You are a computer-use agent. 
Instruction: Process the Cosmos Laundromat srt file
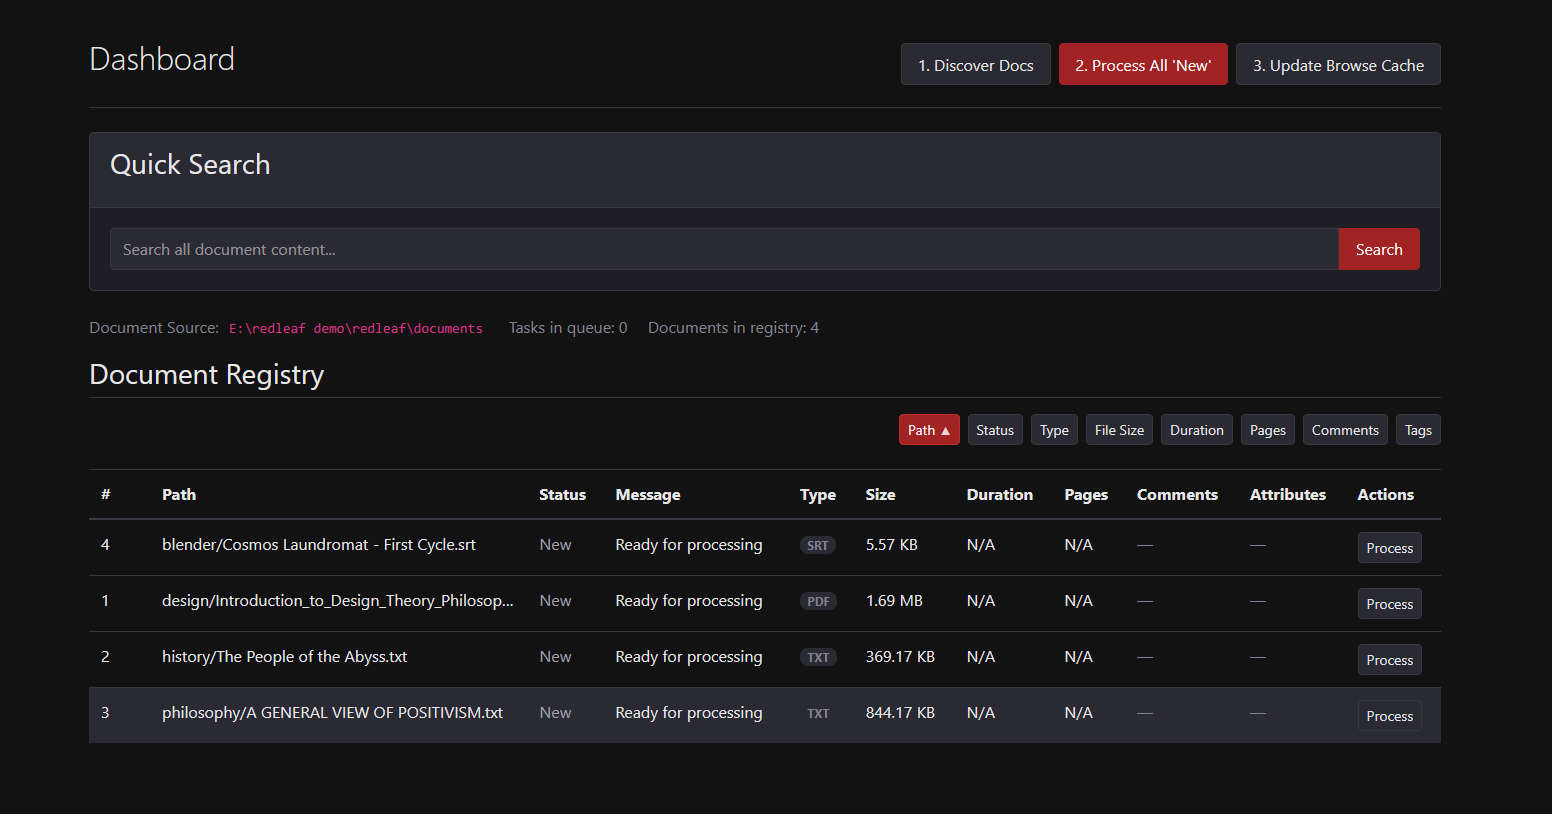(1388, 548)
